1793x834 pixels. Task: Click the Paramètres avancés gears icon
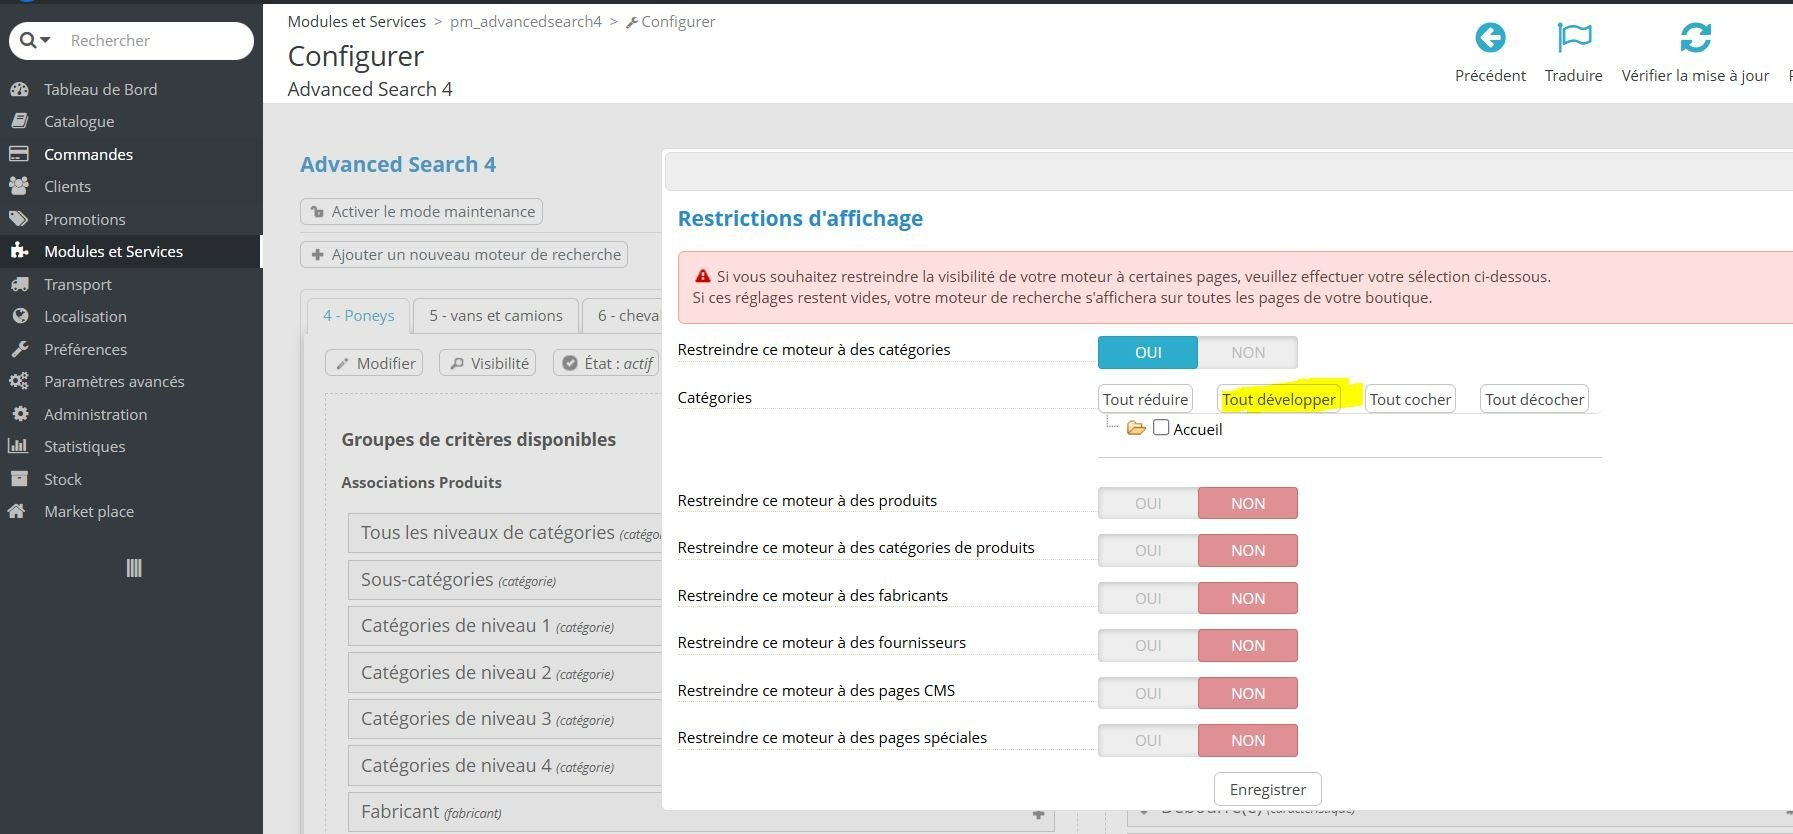tap(19, 381)
